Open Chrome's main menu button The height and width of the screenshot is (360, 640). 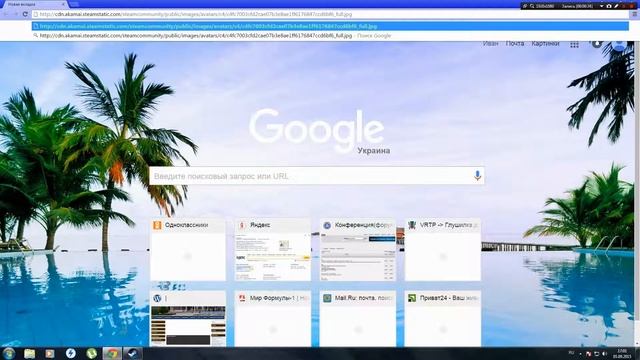tap(635, 14)
